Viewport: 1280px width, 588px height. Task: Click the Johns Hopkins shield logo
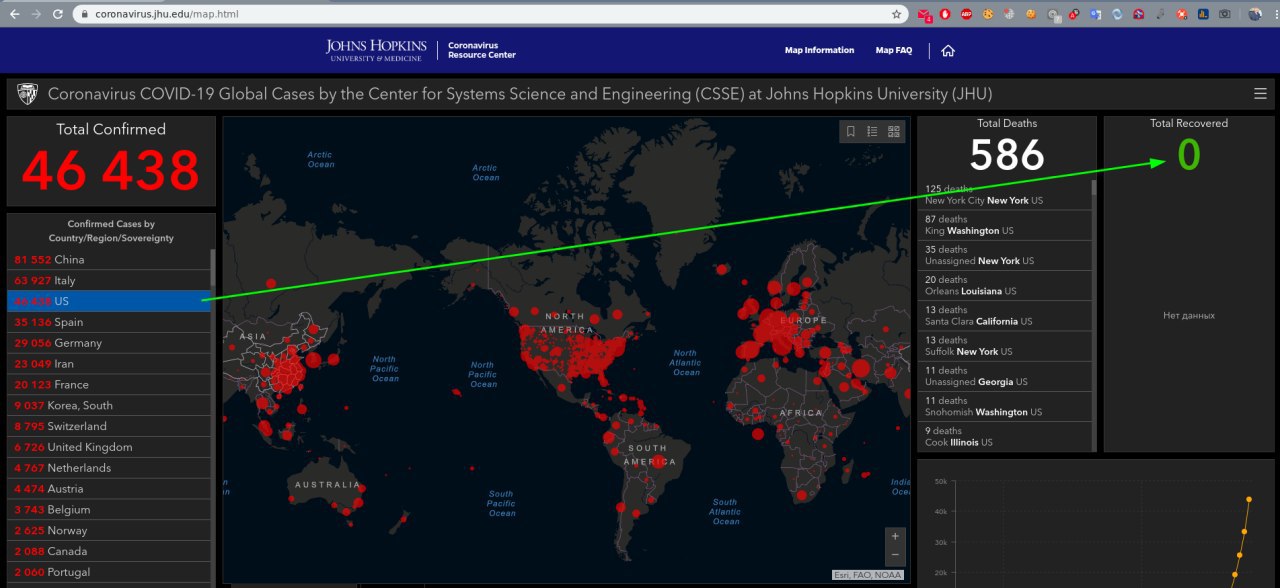(x=28, y=94)
